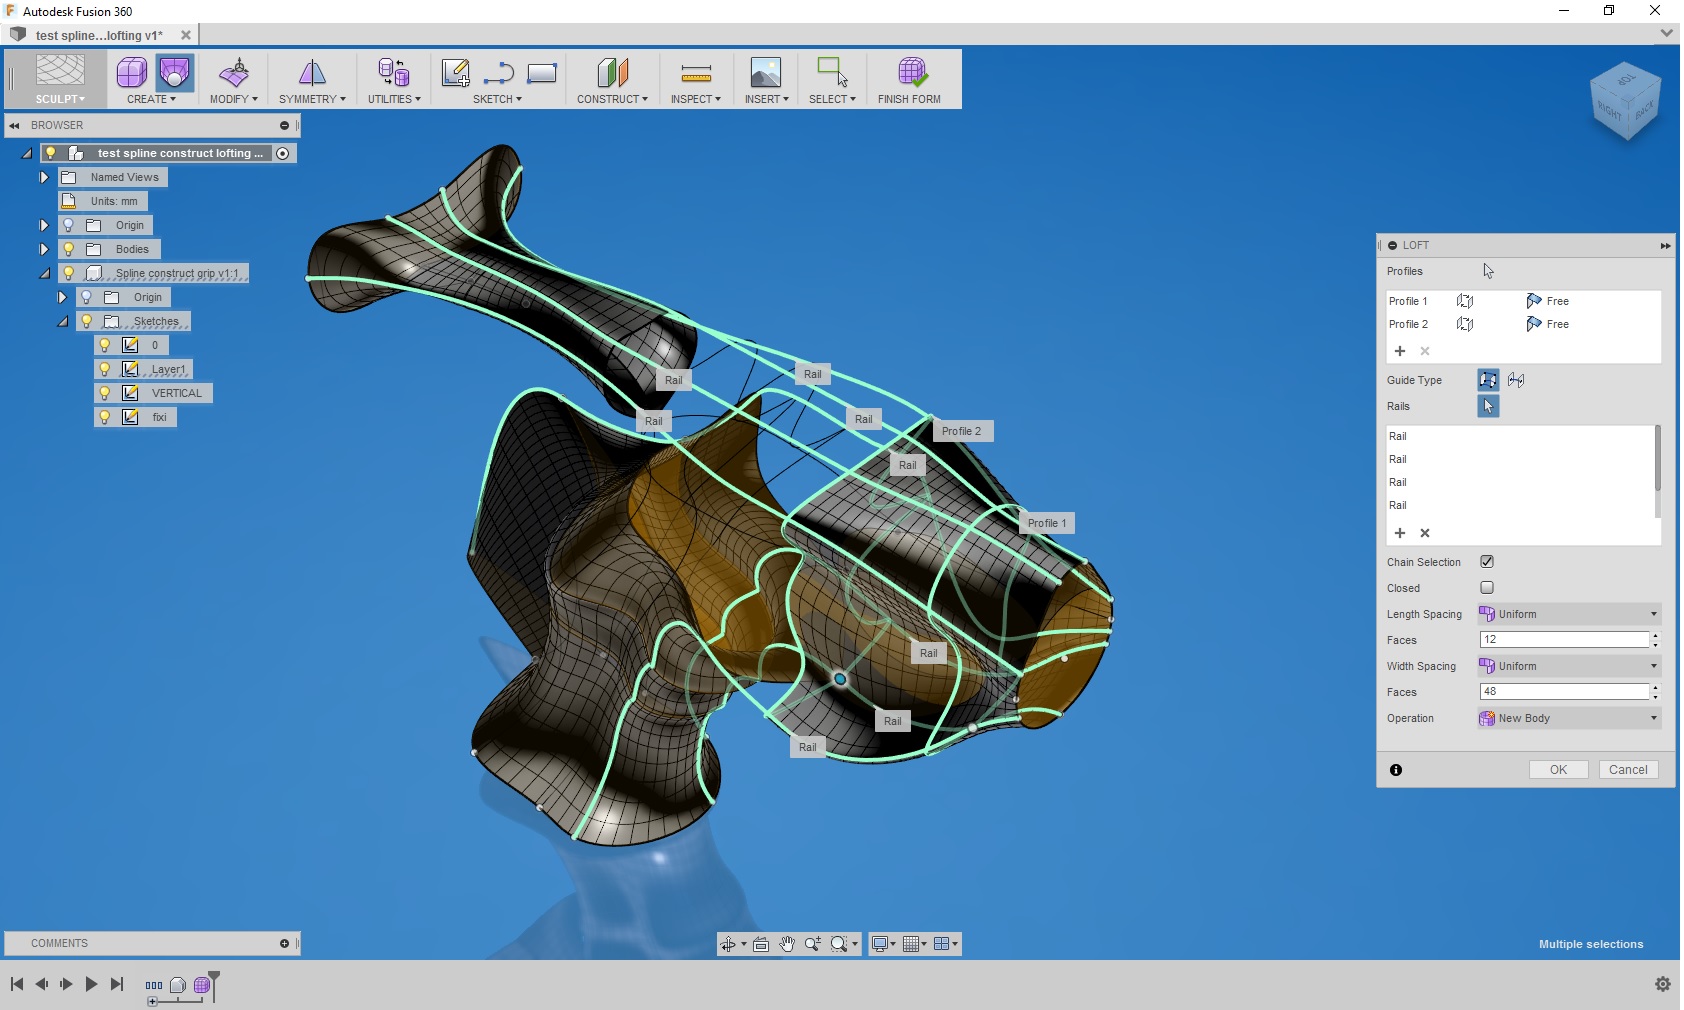Open Profile 1 Free condition dropdown
The image size is (1684, 1010).
pos(1548,301)
